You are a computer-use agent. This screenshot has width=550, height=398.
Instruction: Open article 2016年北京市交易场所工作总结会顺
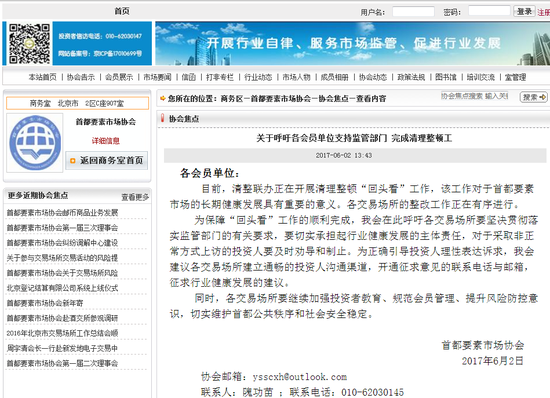pos(62,333)
